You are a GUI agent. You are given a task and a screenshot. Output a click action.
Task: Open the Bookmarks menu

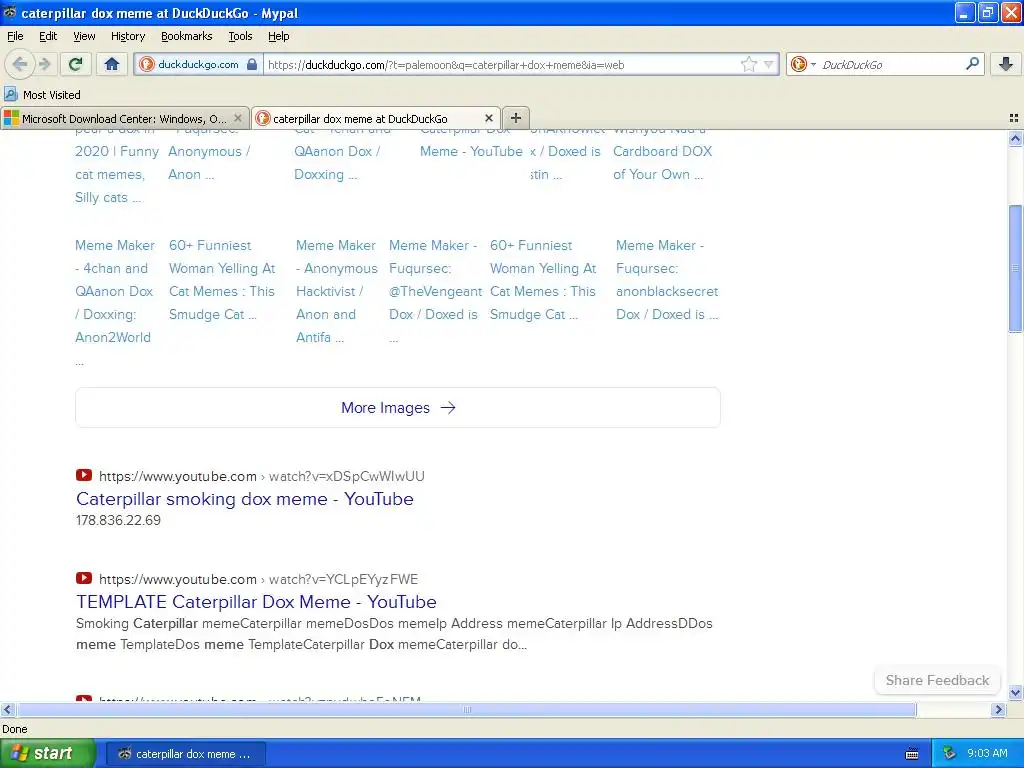coord(187,36)
